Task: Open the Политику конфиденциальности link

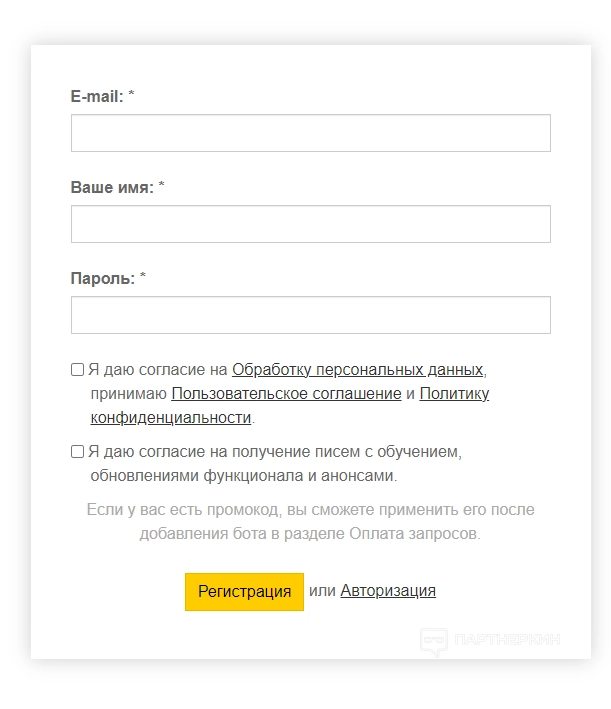Action: pyautogui.click(x=454, y=393)
